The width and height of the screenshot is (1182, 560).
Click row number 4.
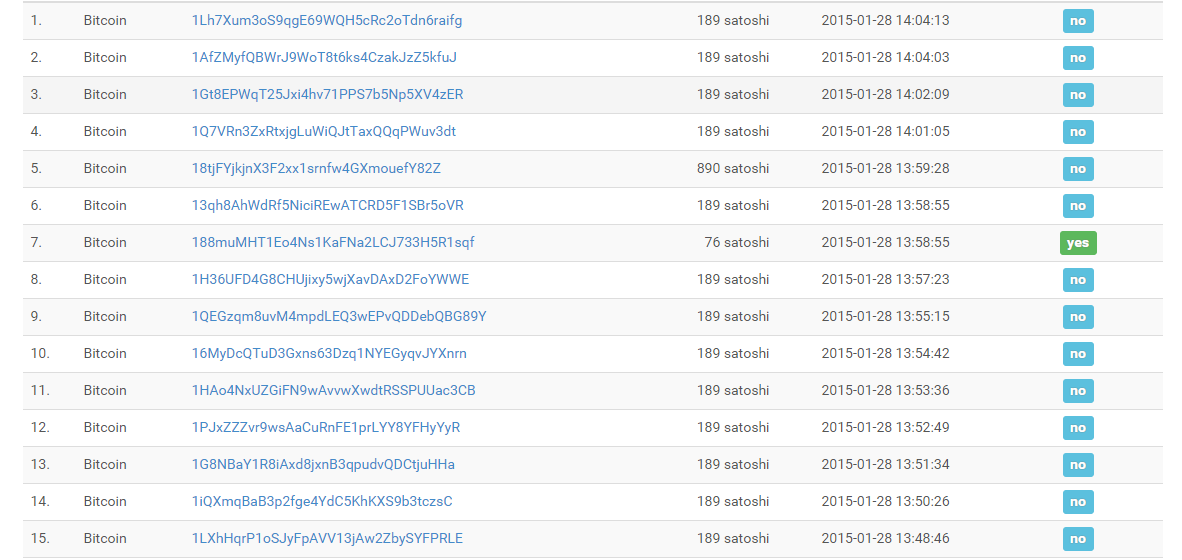pyautogui.click(x=36, y=131)
